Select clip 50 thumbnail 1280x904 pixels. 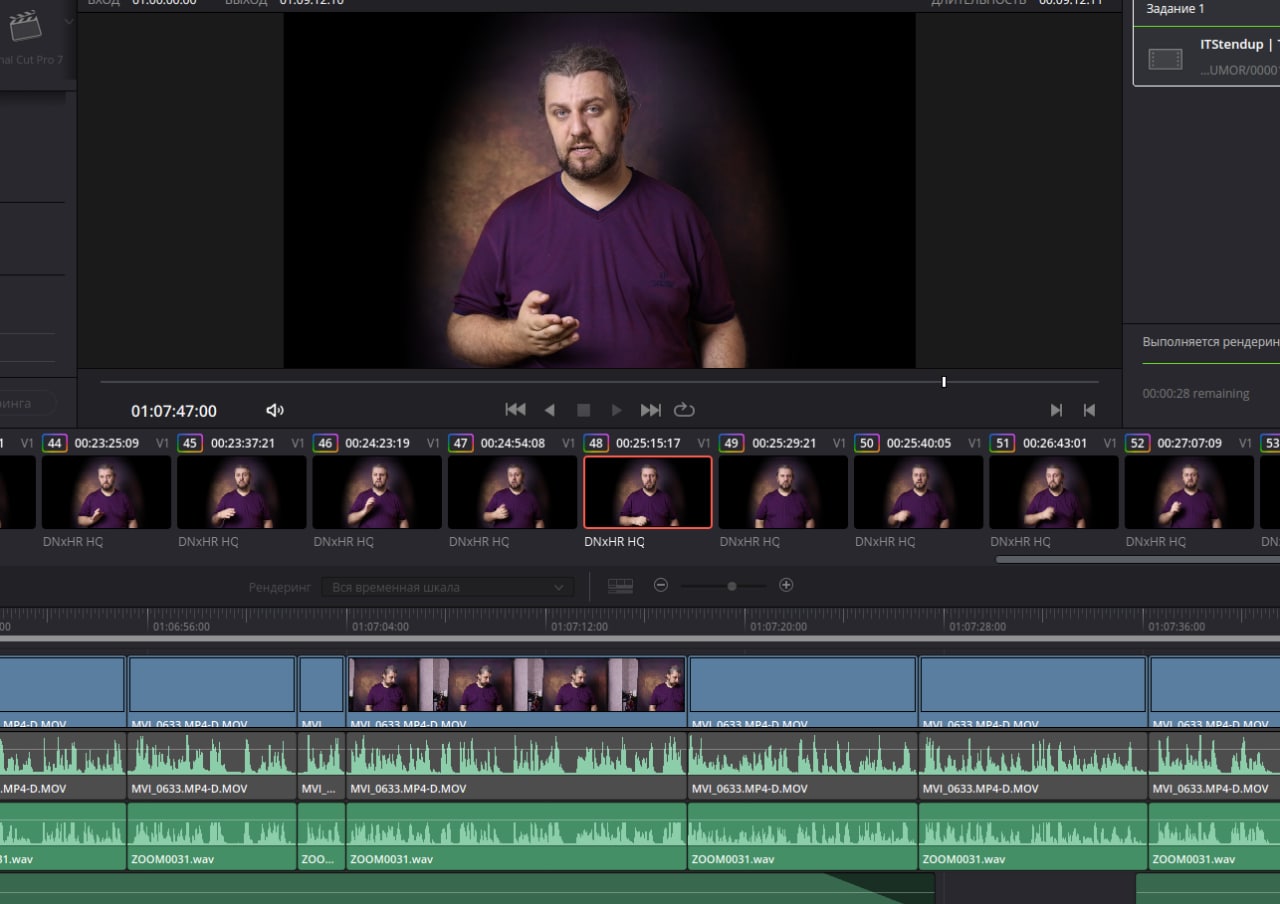coord(918,492)
